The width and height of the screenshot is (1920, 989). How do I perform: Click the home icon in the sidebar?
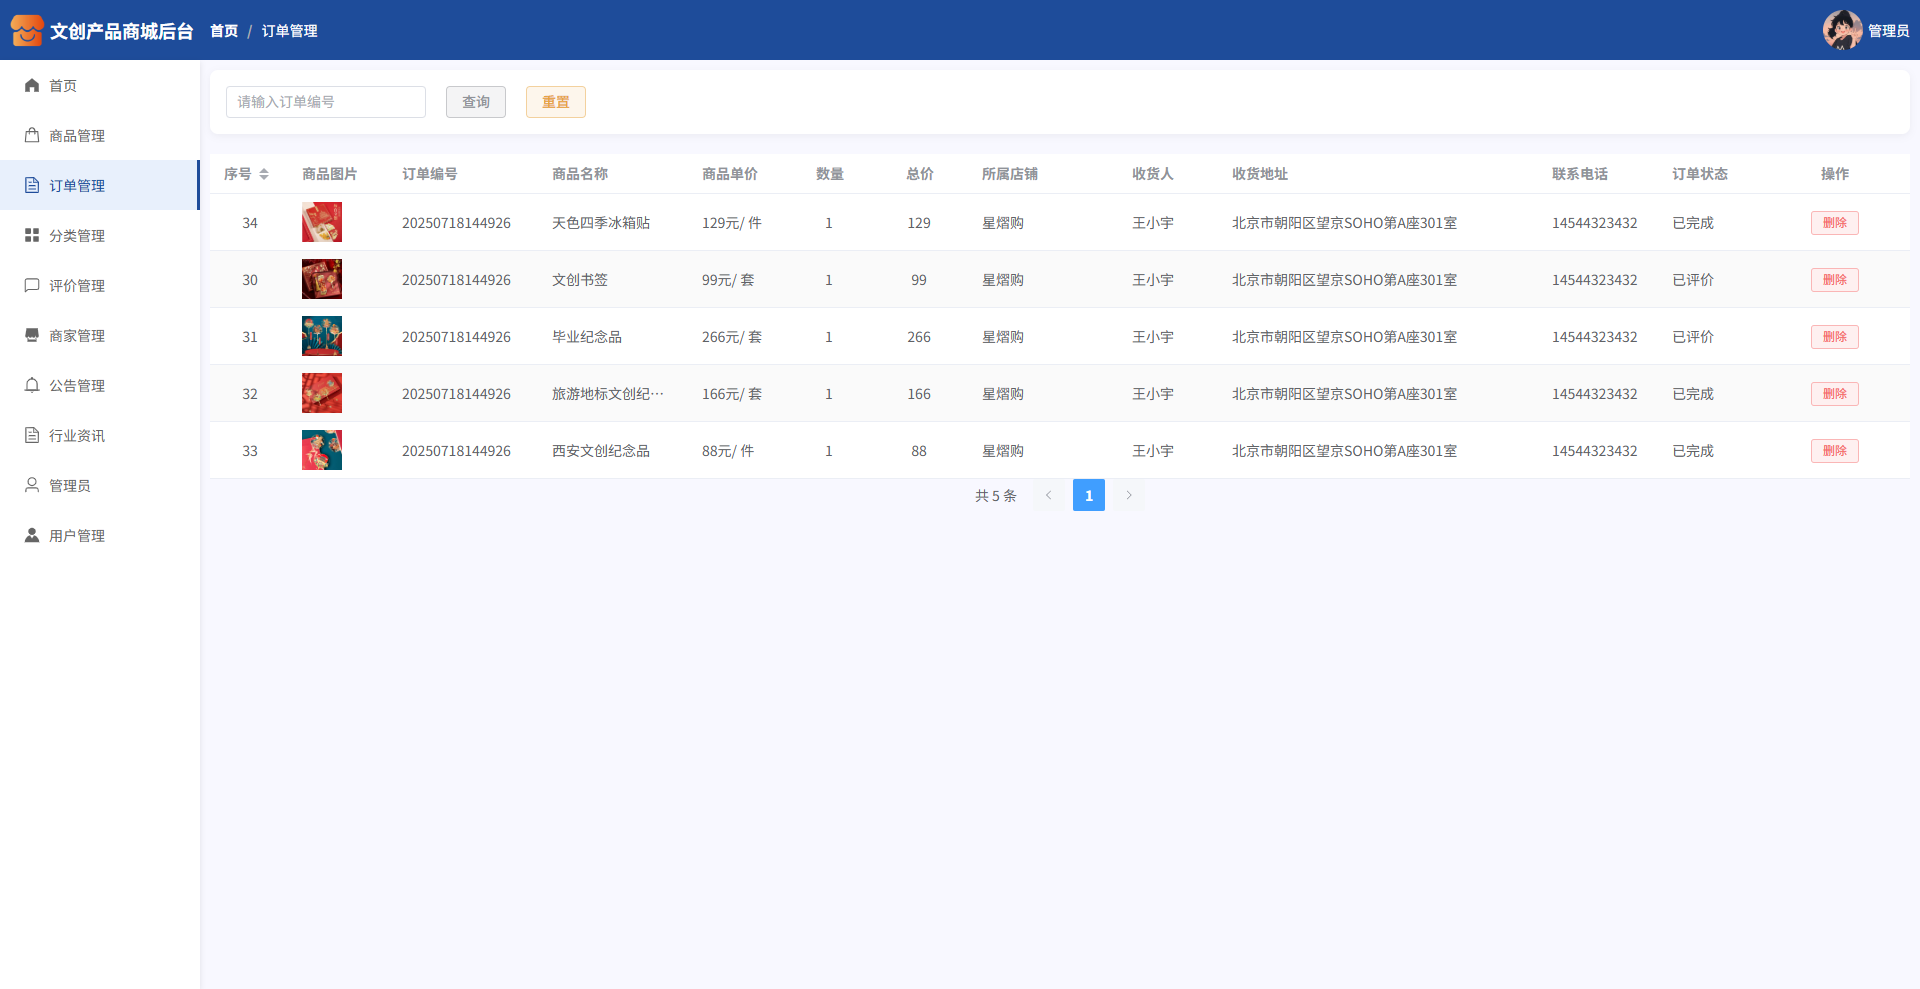click(32, 86)
